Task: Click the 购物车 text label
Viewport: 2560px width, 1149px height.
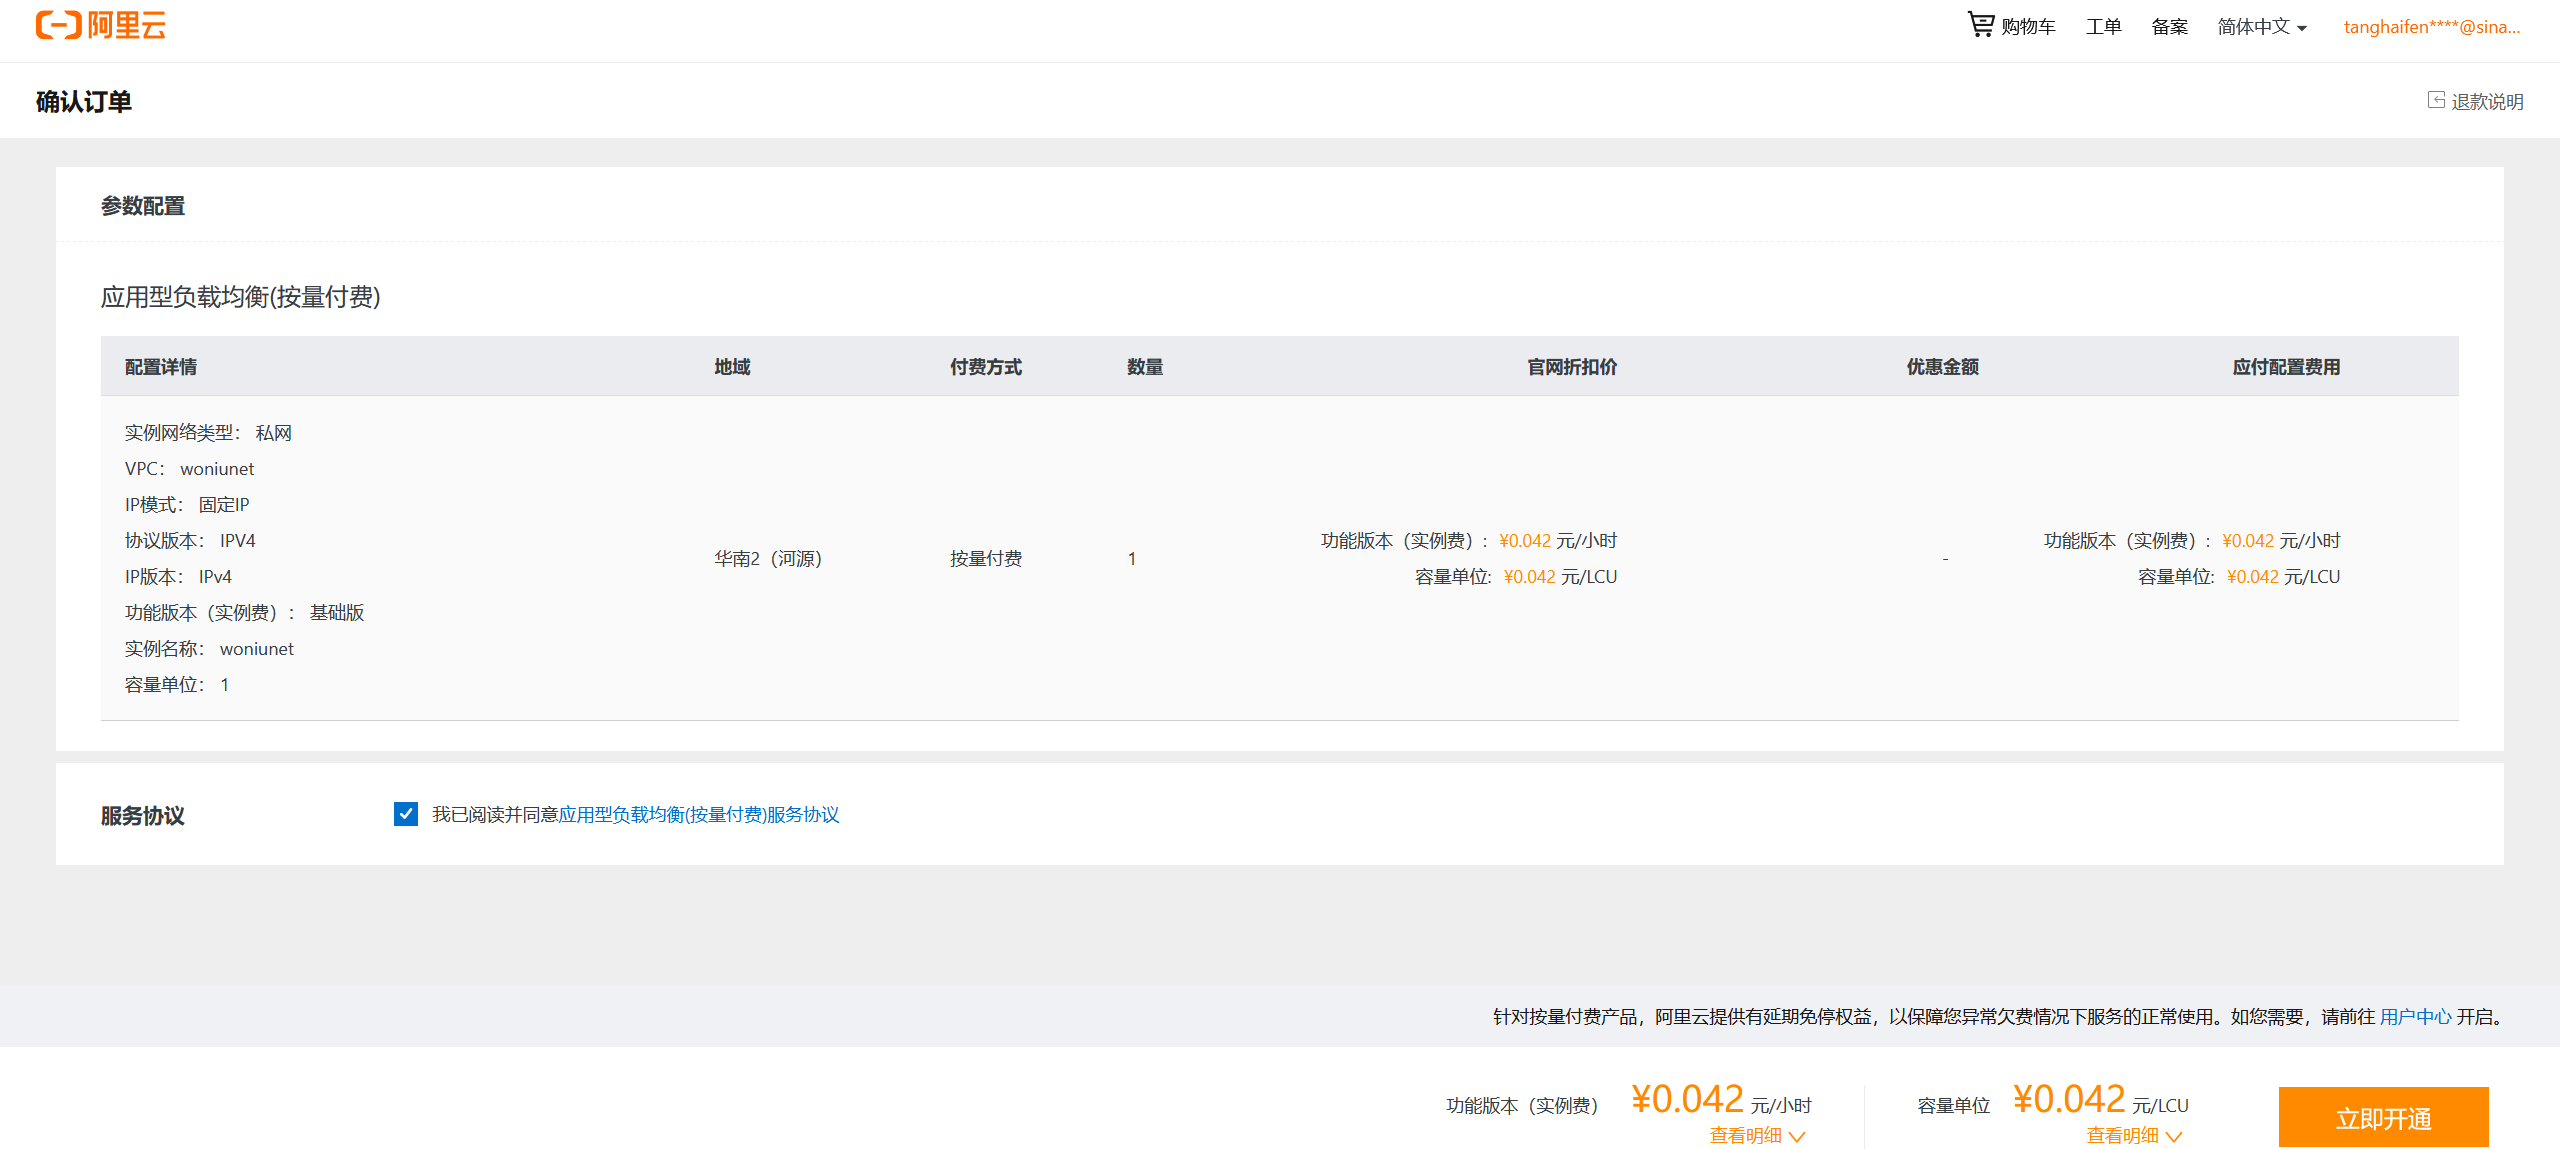Action: pyautogui.click(x=2028, y=27)
